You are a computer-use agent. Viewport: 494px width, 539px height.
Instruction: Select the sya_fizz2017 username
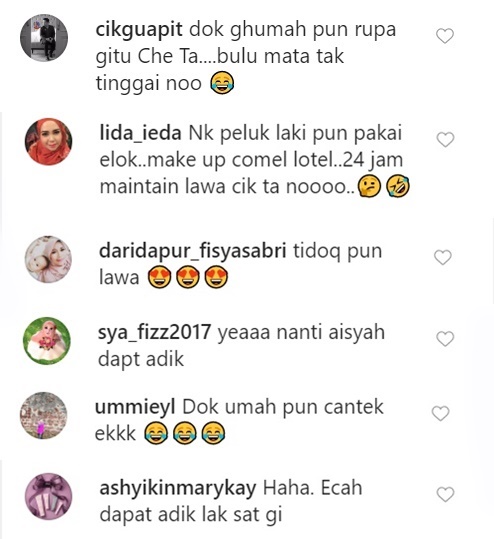click(154, 333)
